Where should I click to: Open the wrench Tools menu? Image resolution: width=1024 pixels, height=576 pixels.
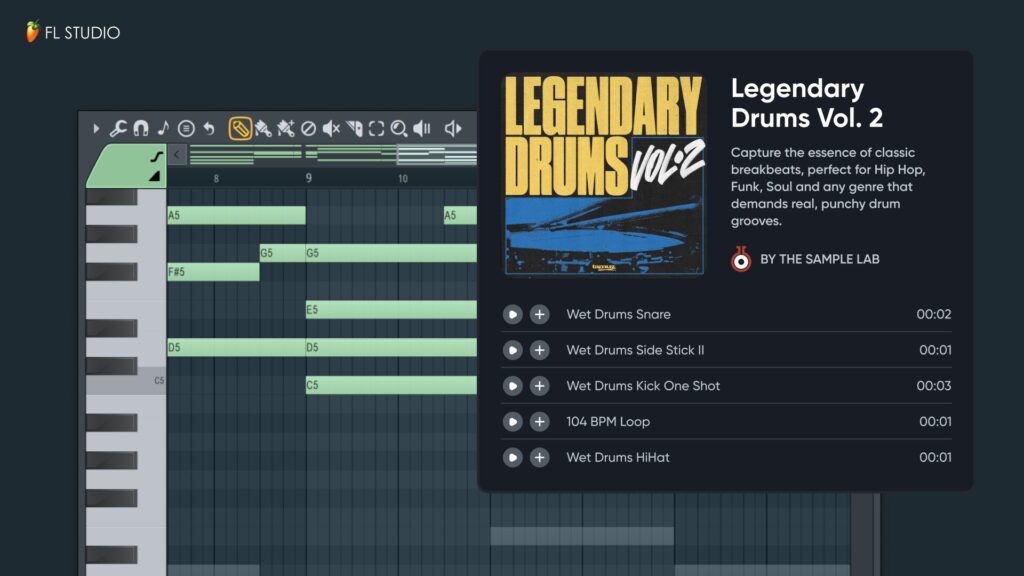[118, 129]
